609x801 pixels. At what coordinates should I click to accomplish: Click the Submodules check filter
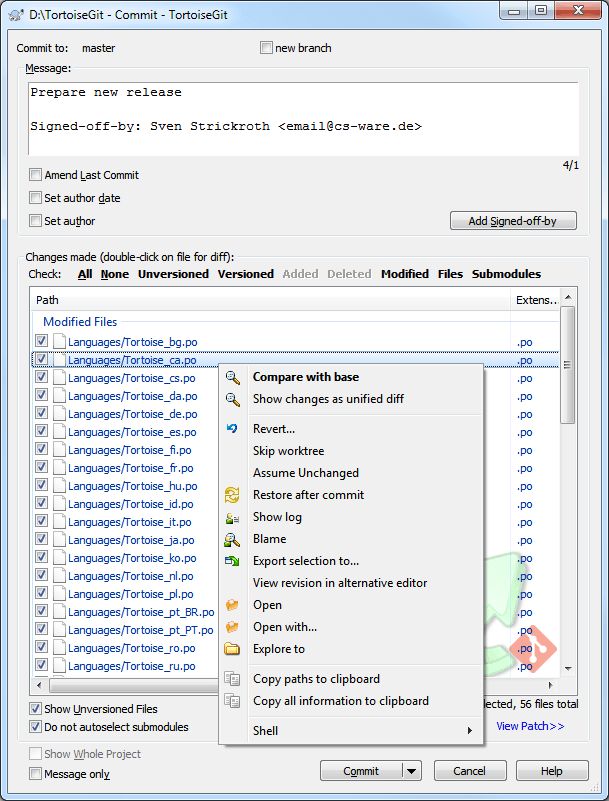coord(506,274)
